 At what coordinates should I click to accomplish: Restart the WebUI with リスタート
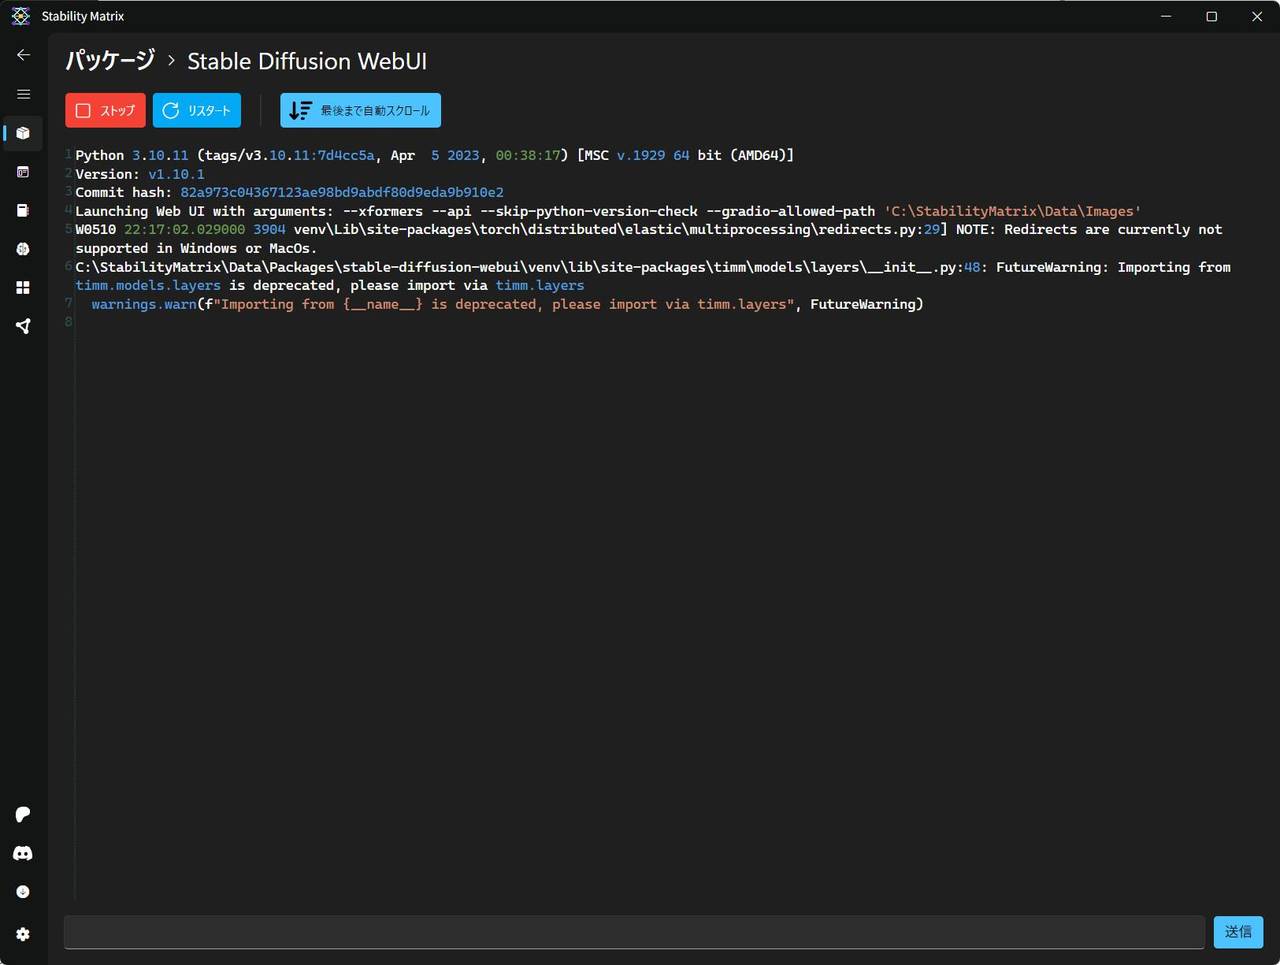197,111
